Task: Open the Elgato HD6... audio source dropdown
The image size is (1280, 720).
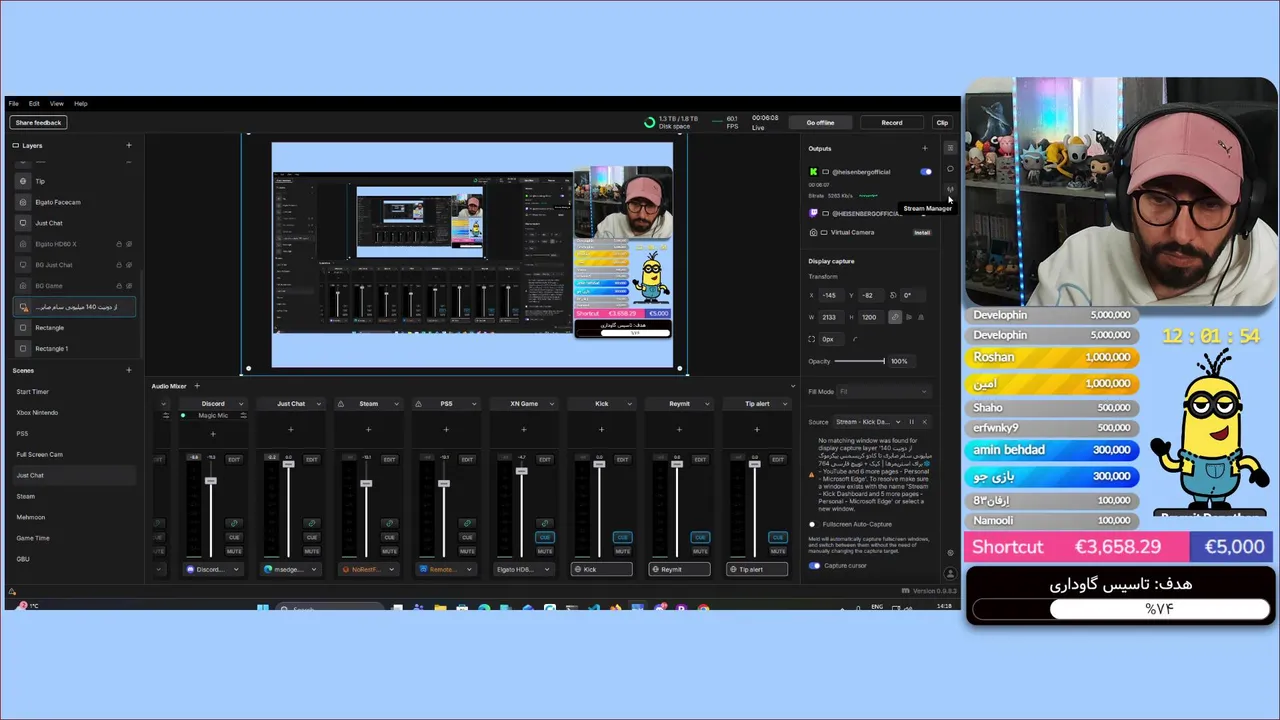Action: (x=524, y=569)
